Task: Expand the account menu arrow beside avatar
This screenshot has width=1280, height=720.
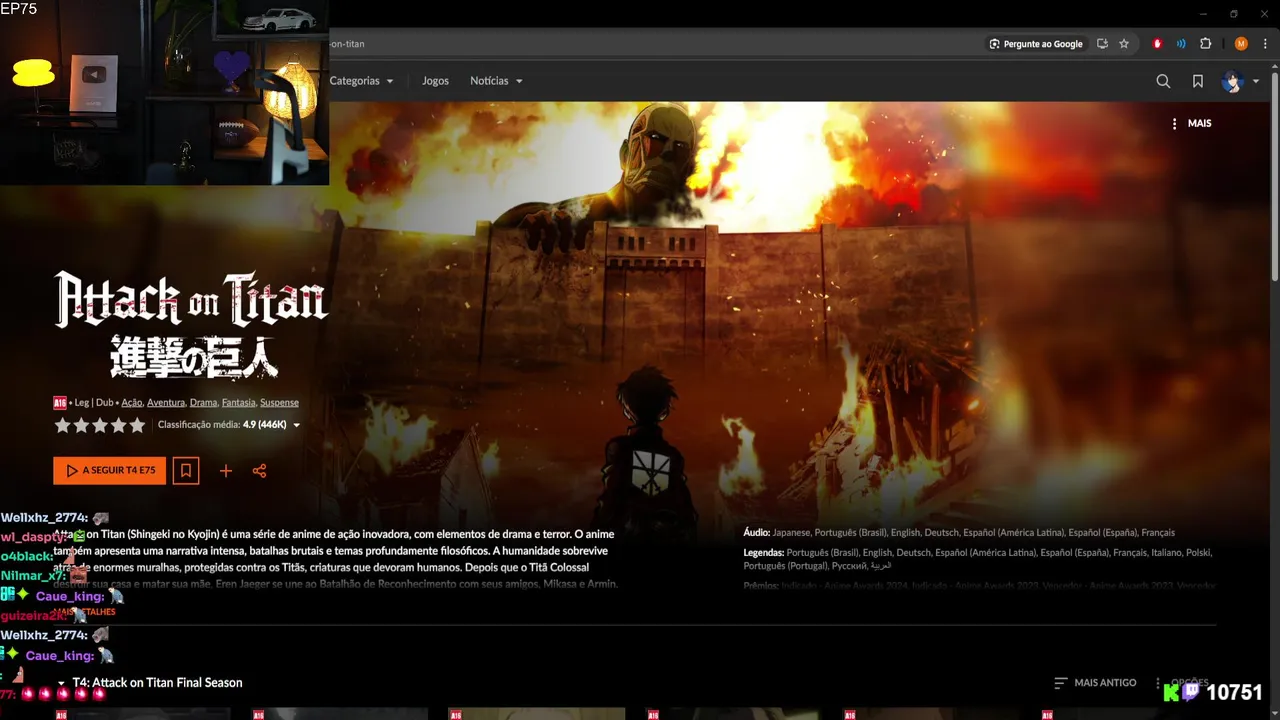Action: click(x=1256, y=82)
